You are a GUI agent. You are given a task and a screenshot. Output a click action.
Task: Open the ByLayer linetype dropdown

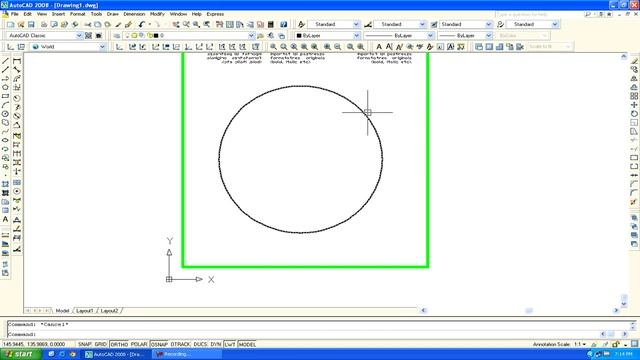pyautogui.click(x=430, y=36)
